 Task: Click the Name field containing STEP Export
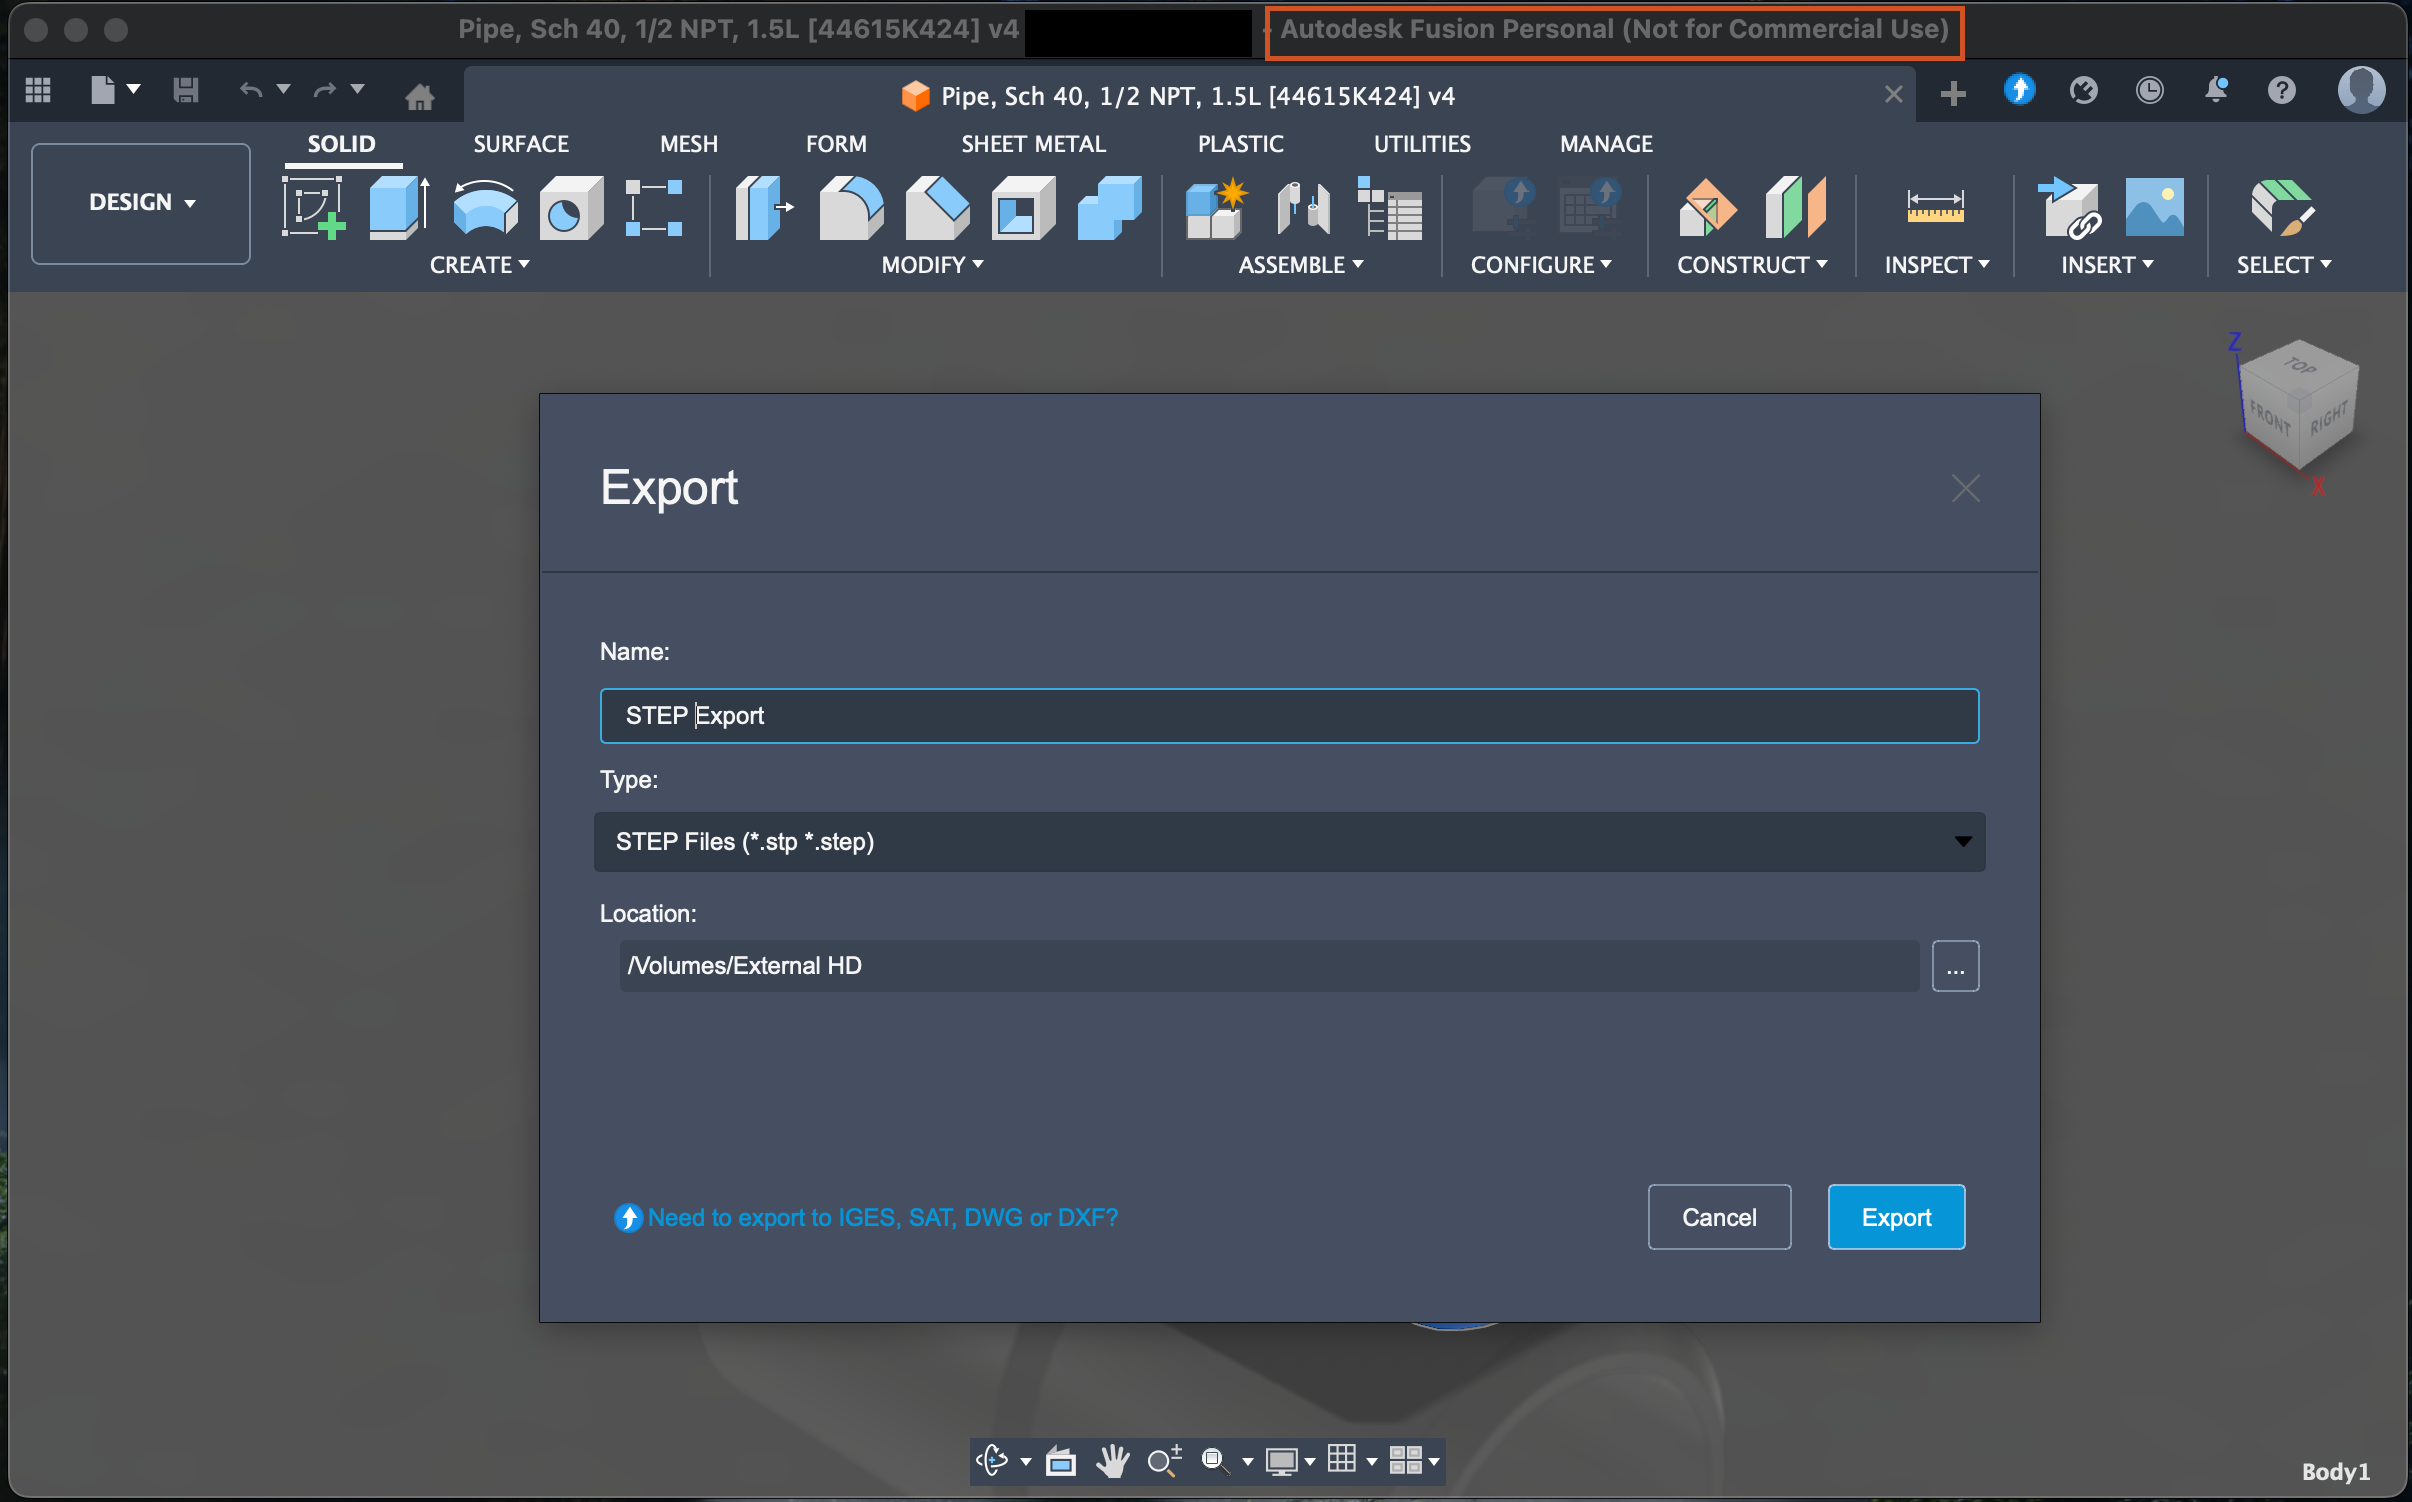pyautogui.click(x=1288, y=716)
